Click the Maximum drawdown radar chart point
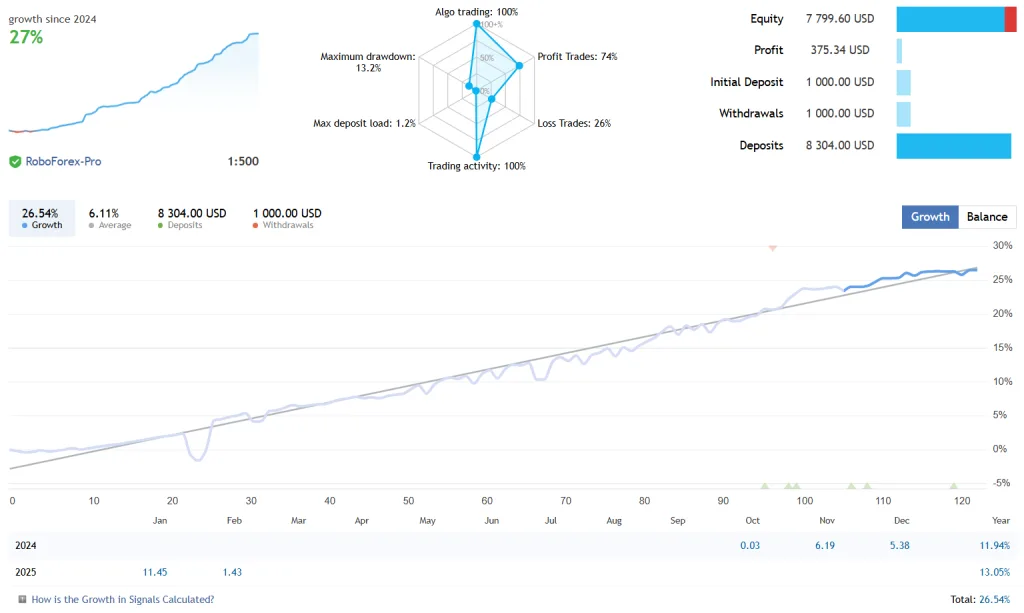Screen dimensions: 1024x613 (x=469, y=86)
